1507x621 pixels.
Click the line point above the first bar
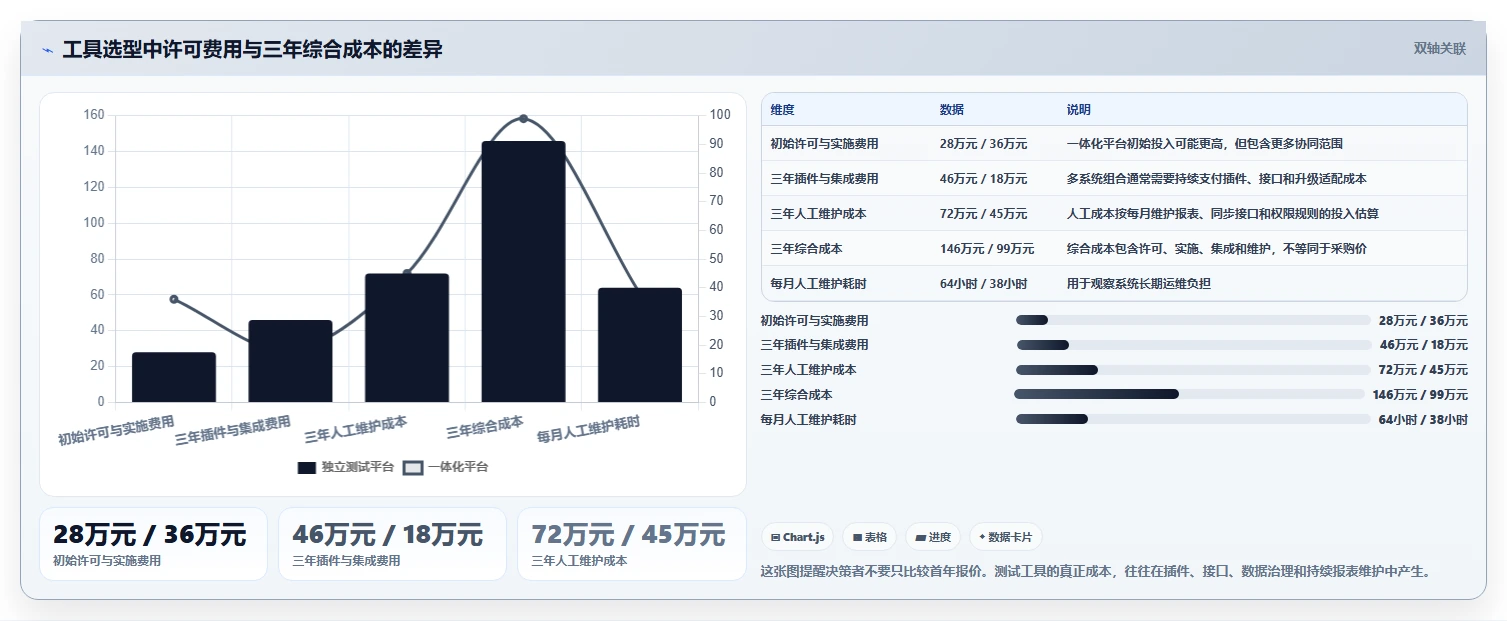174,299
